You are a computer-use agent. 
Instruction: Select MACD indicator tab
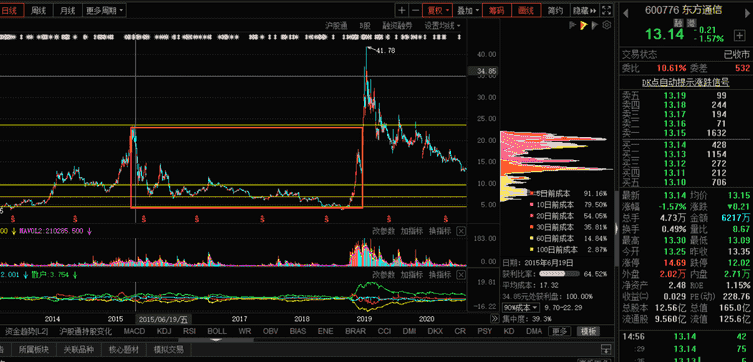tap(134, 331)
